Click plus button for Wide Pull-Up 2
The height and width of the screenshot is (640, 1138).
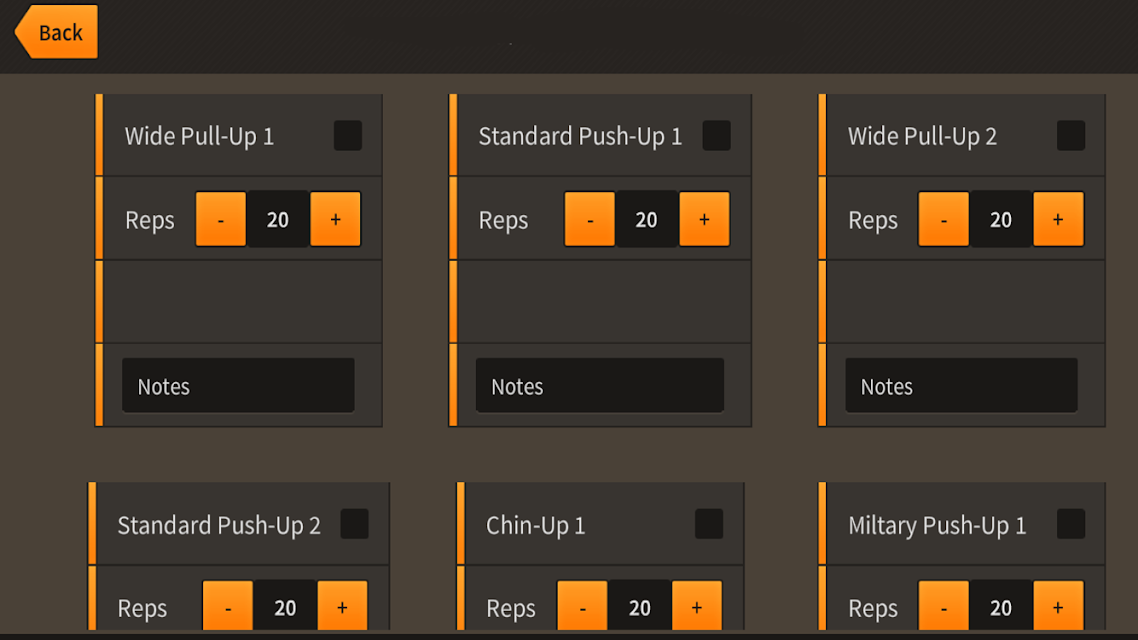pos(1058,219)
